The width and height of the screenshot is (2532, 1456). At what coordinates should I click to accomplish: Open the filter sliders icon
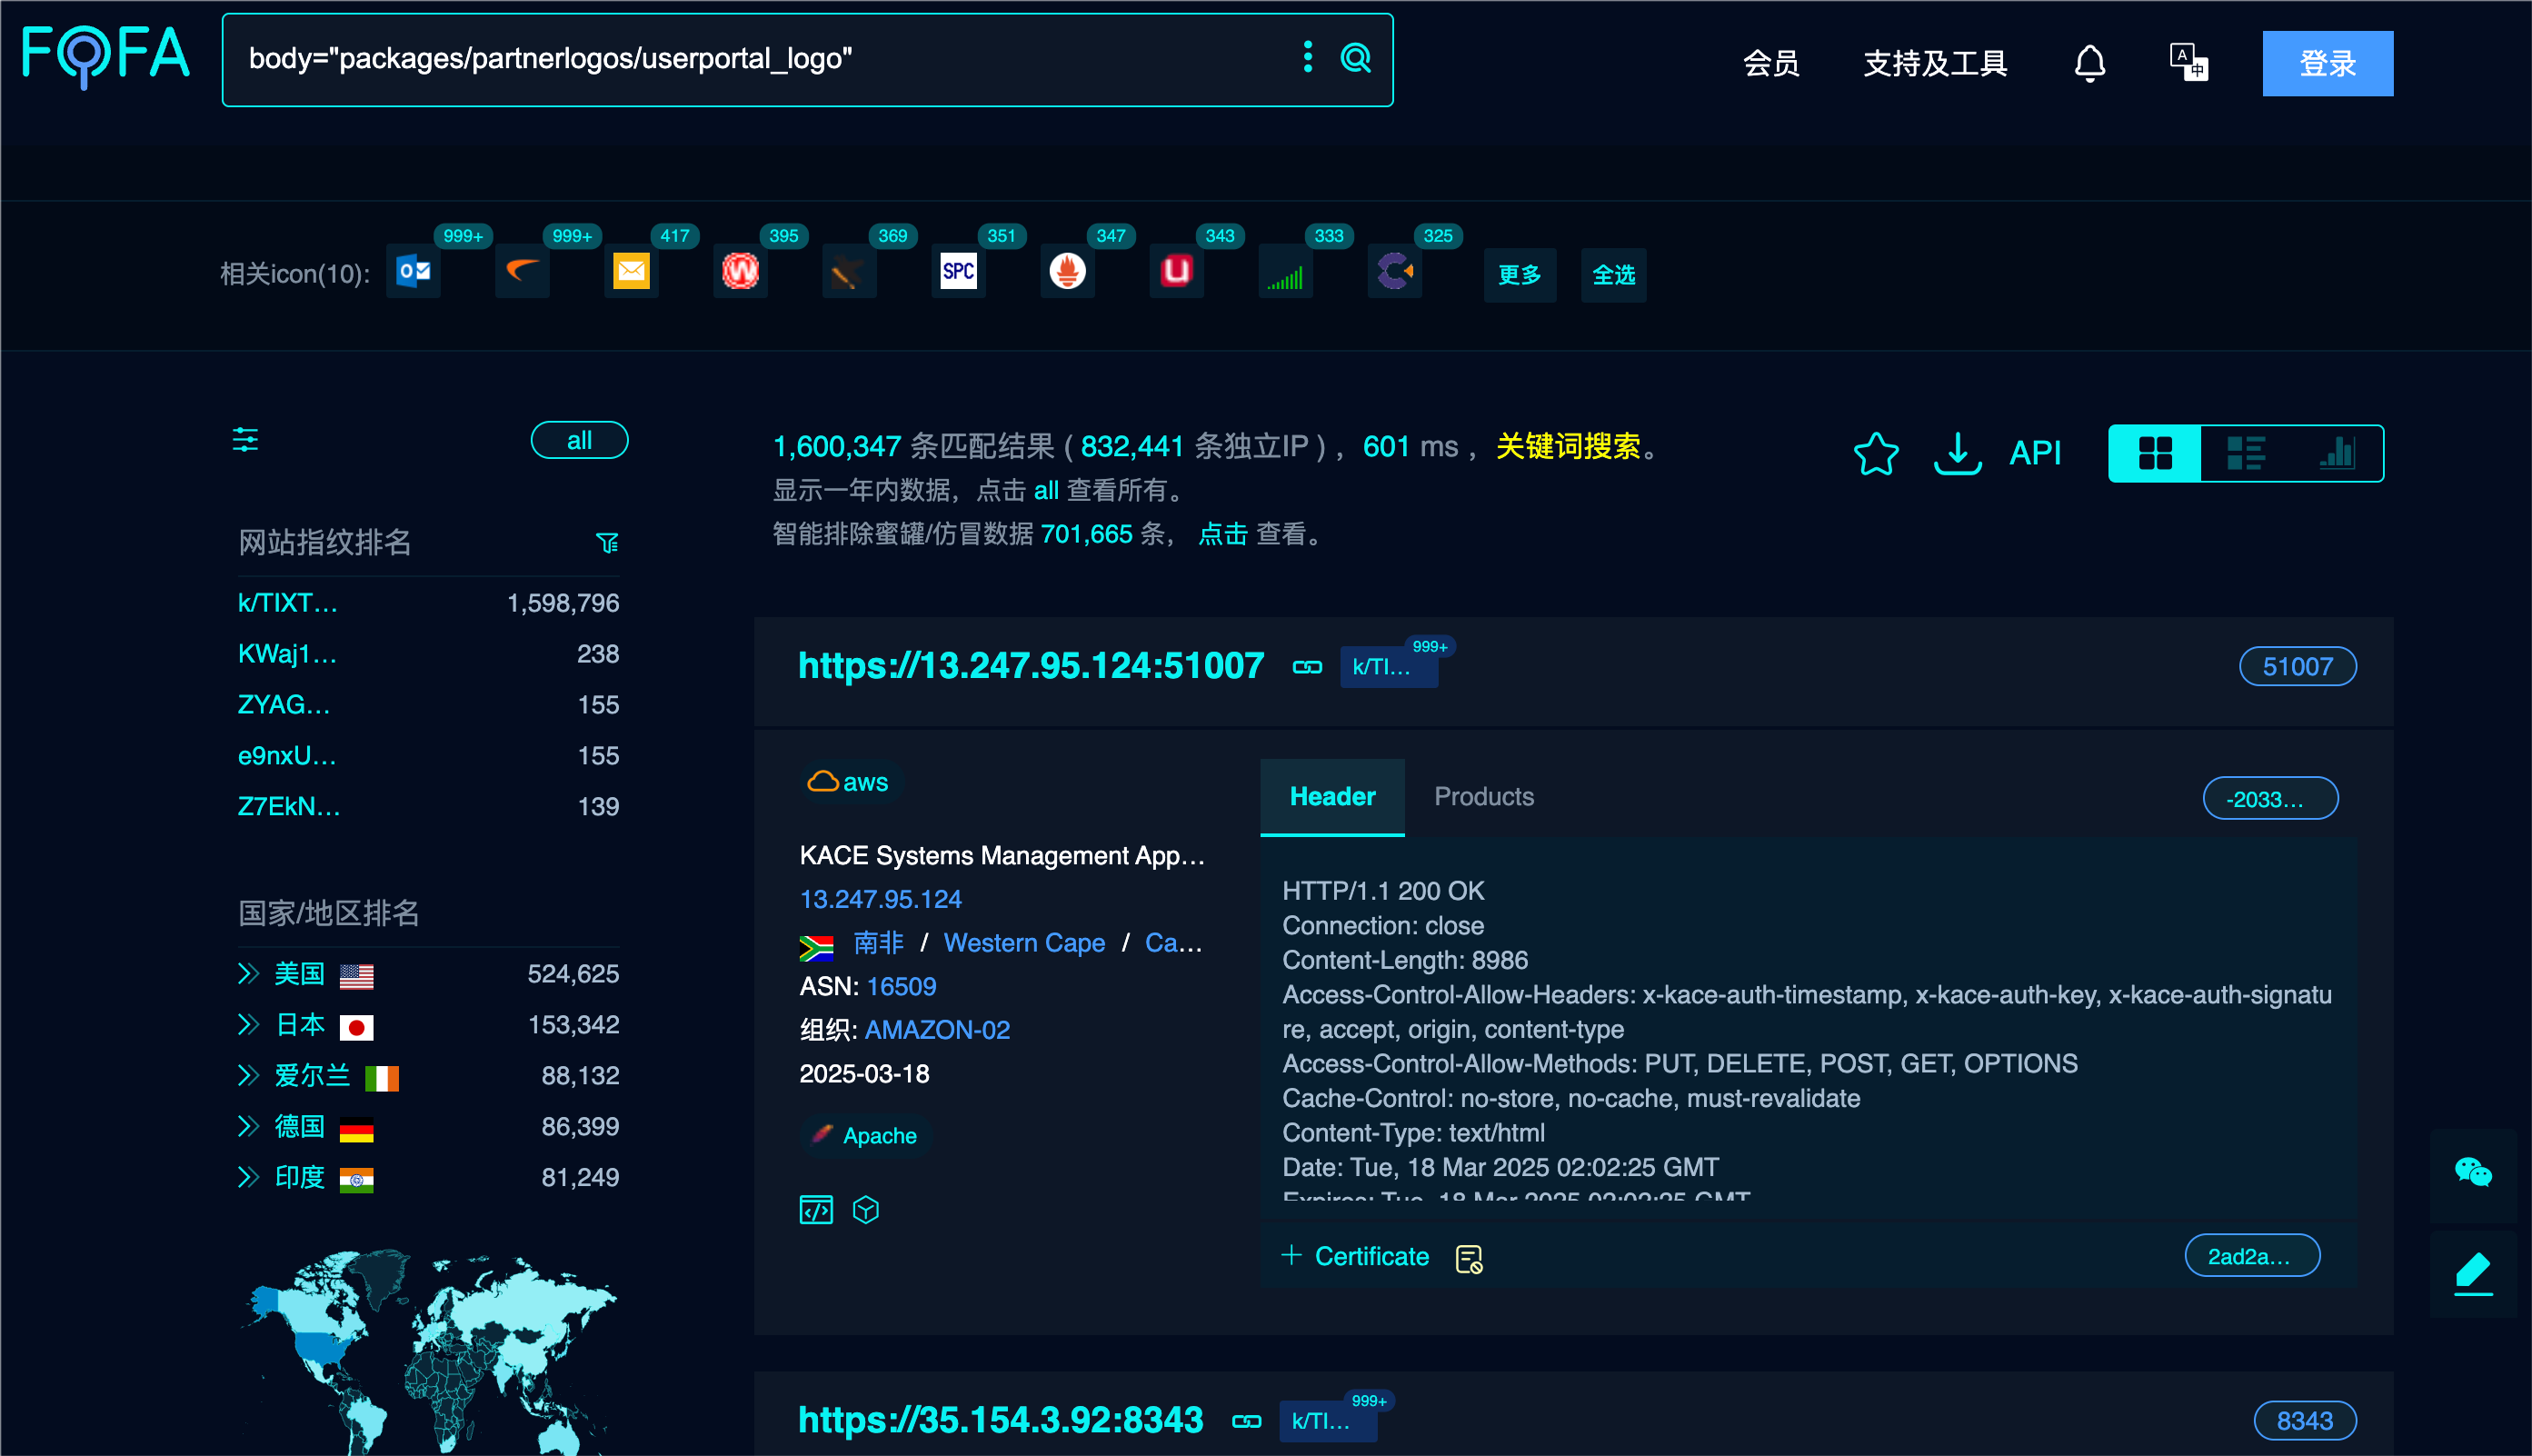[245, 440]
